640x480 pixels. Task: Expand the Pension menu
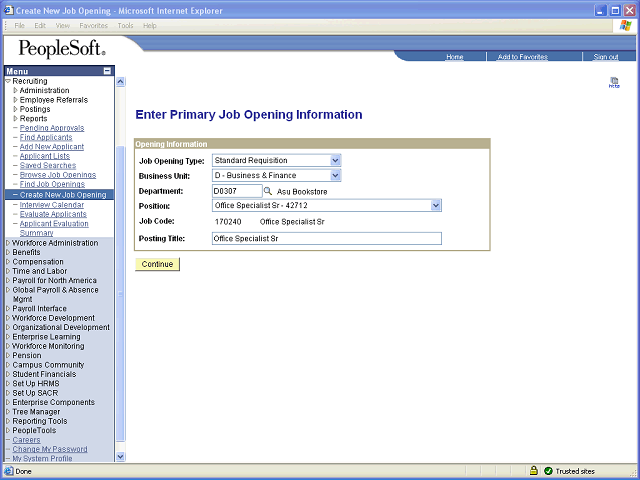pos(8,356)
